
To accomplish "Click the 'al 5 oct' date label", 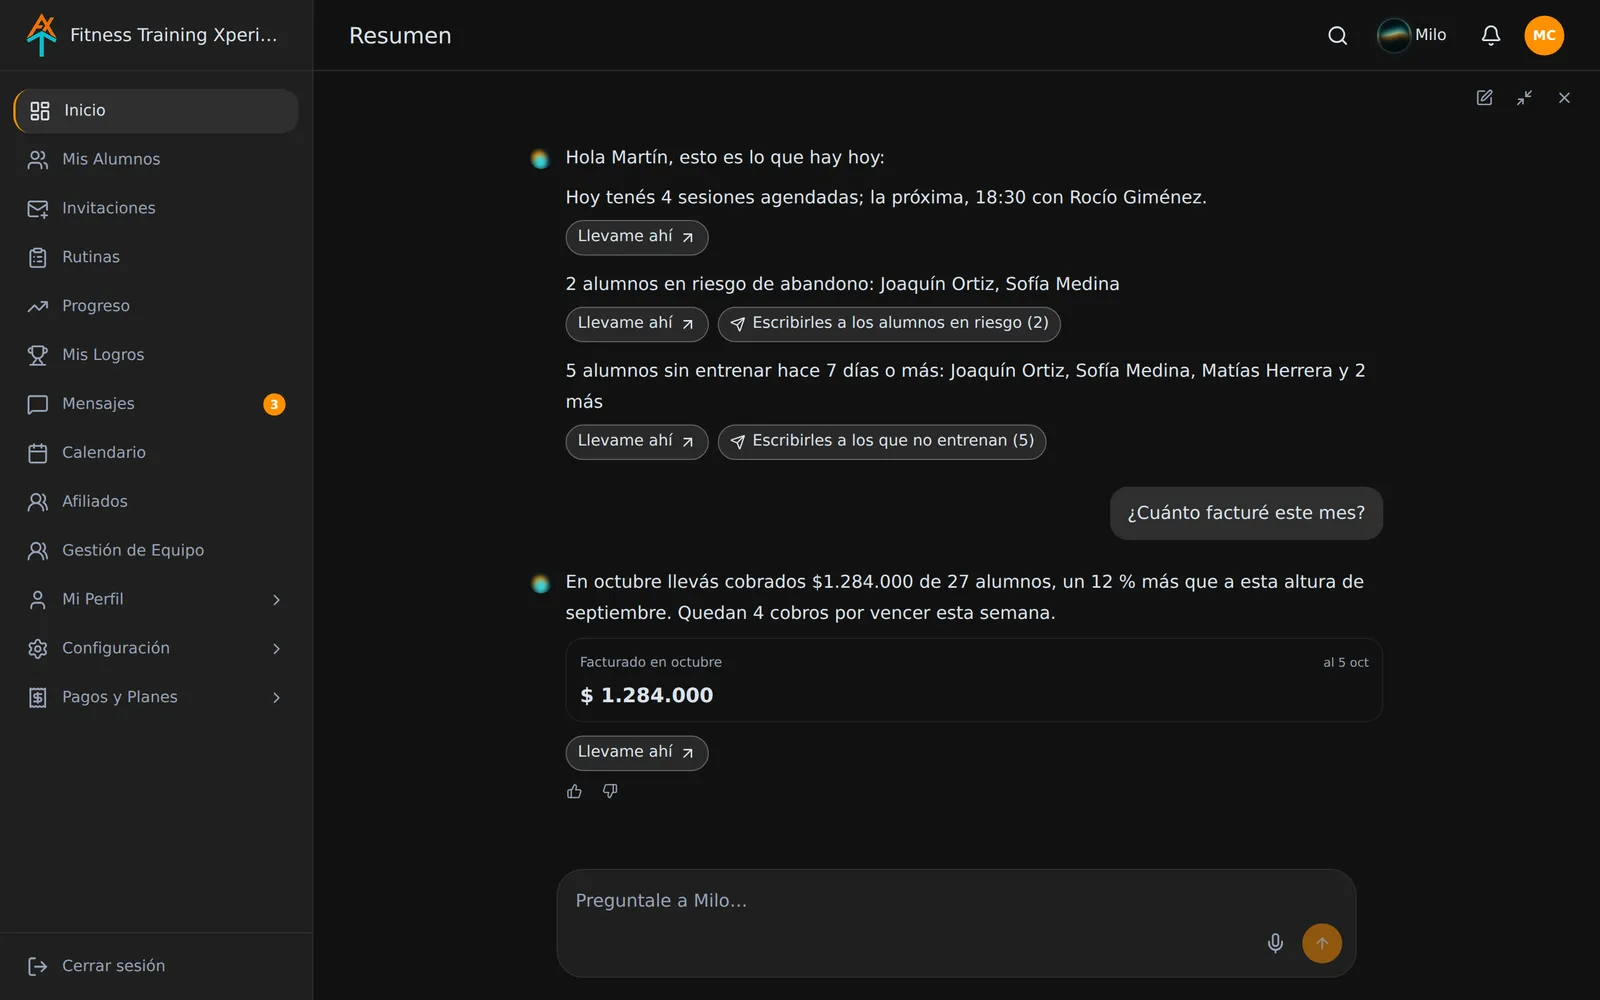I will coord(1345,663).
